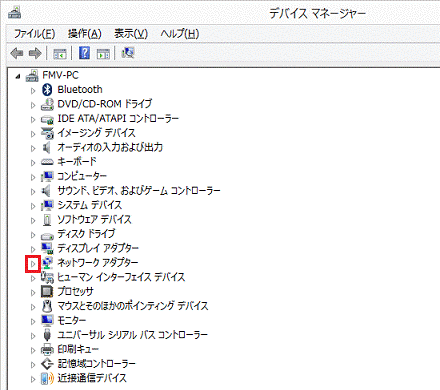Screen dimensions: 440x390
Task: Click the ユニバーサル シリアル バス コントローラー icon
Action: pyautogui.click(x=47, y=335)
